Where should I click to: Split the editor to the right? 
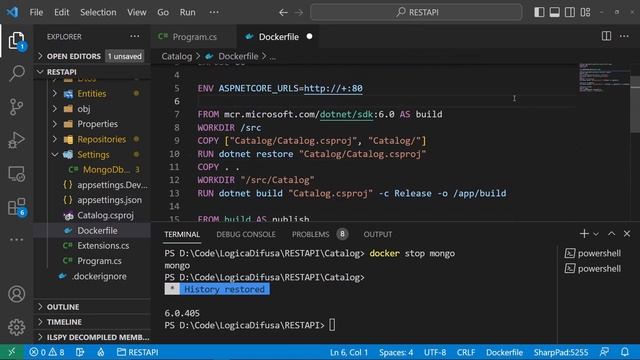click(x=607, y=36)
